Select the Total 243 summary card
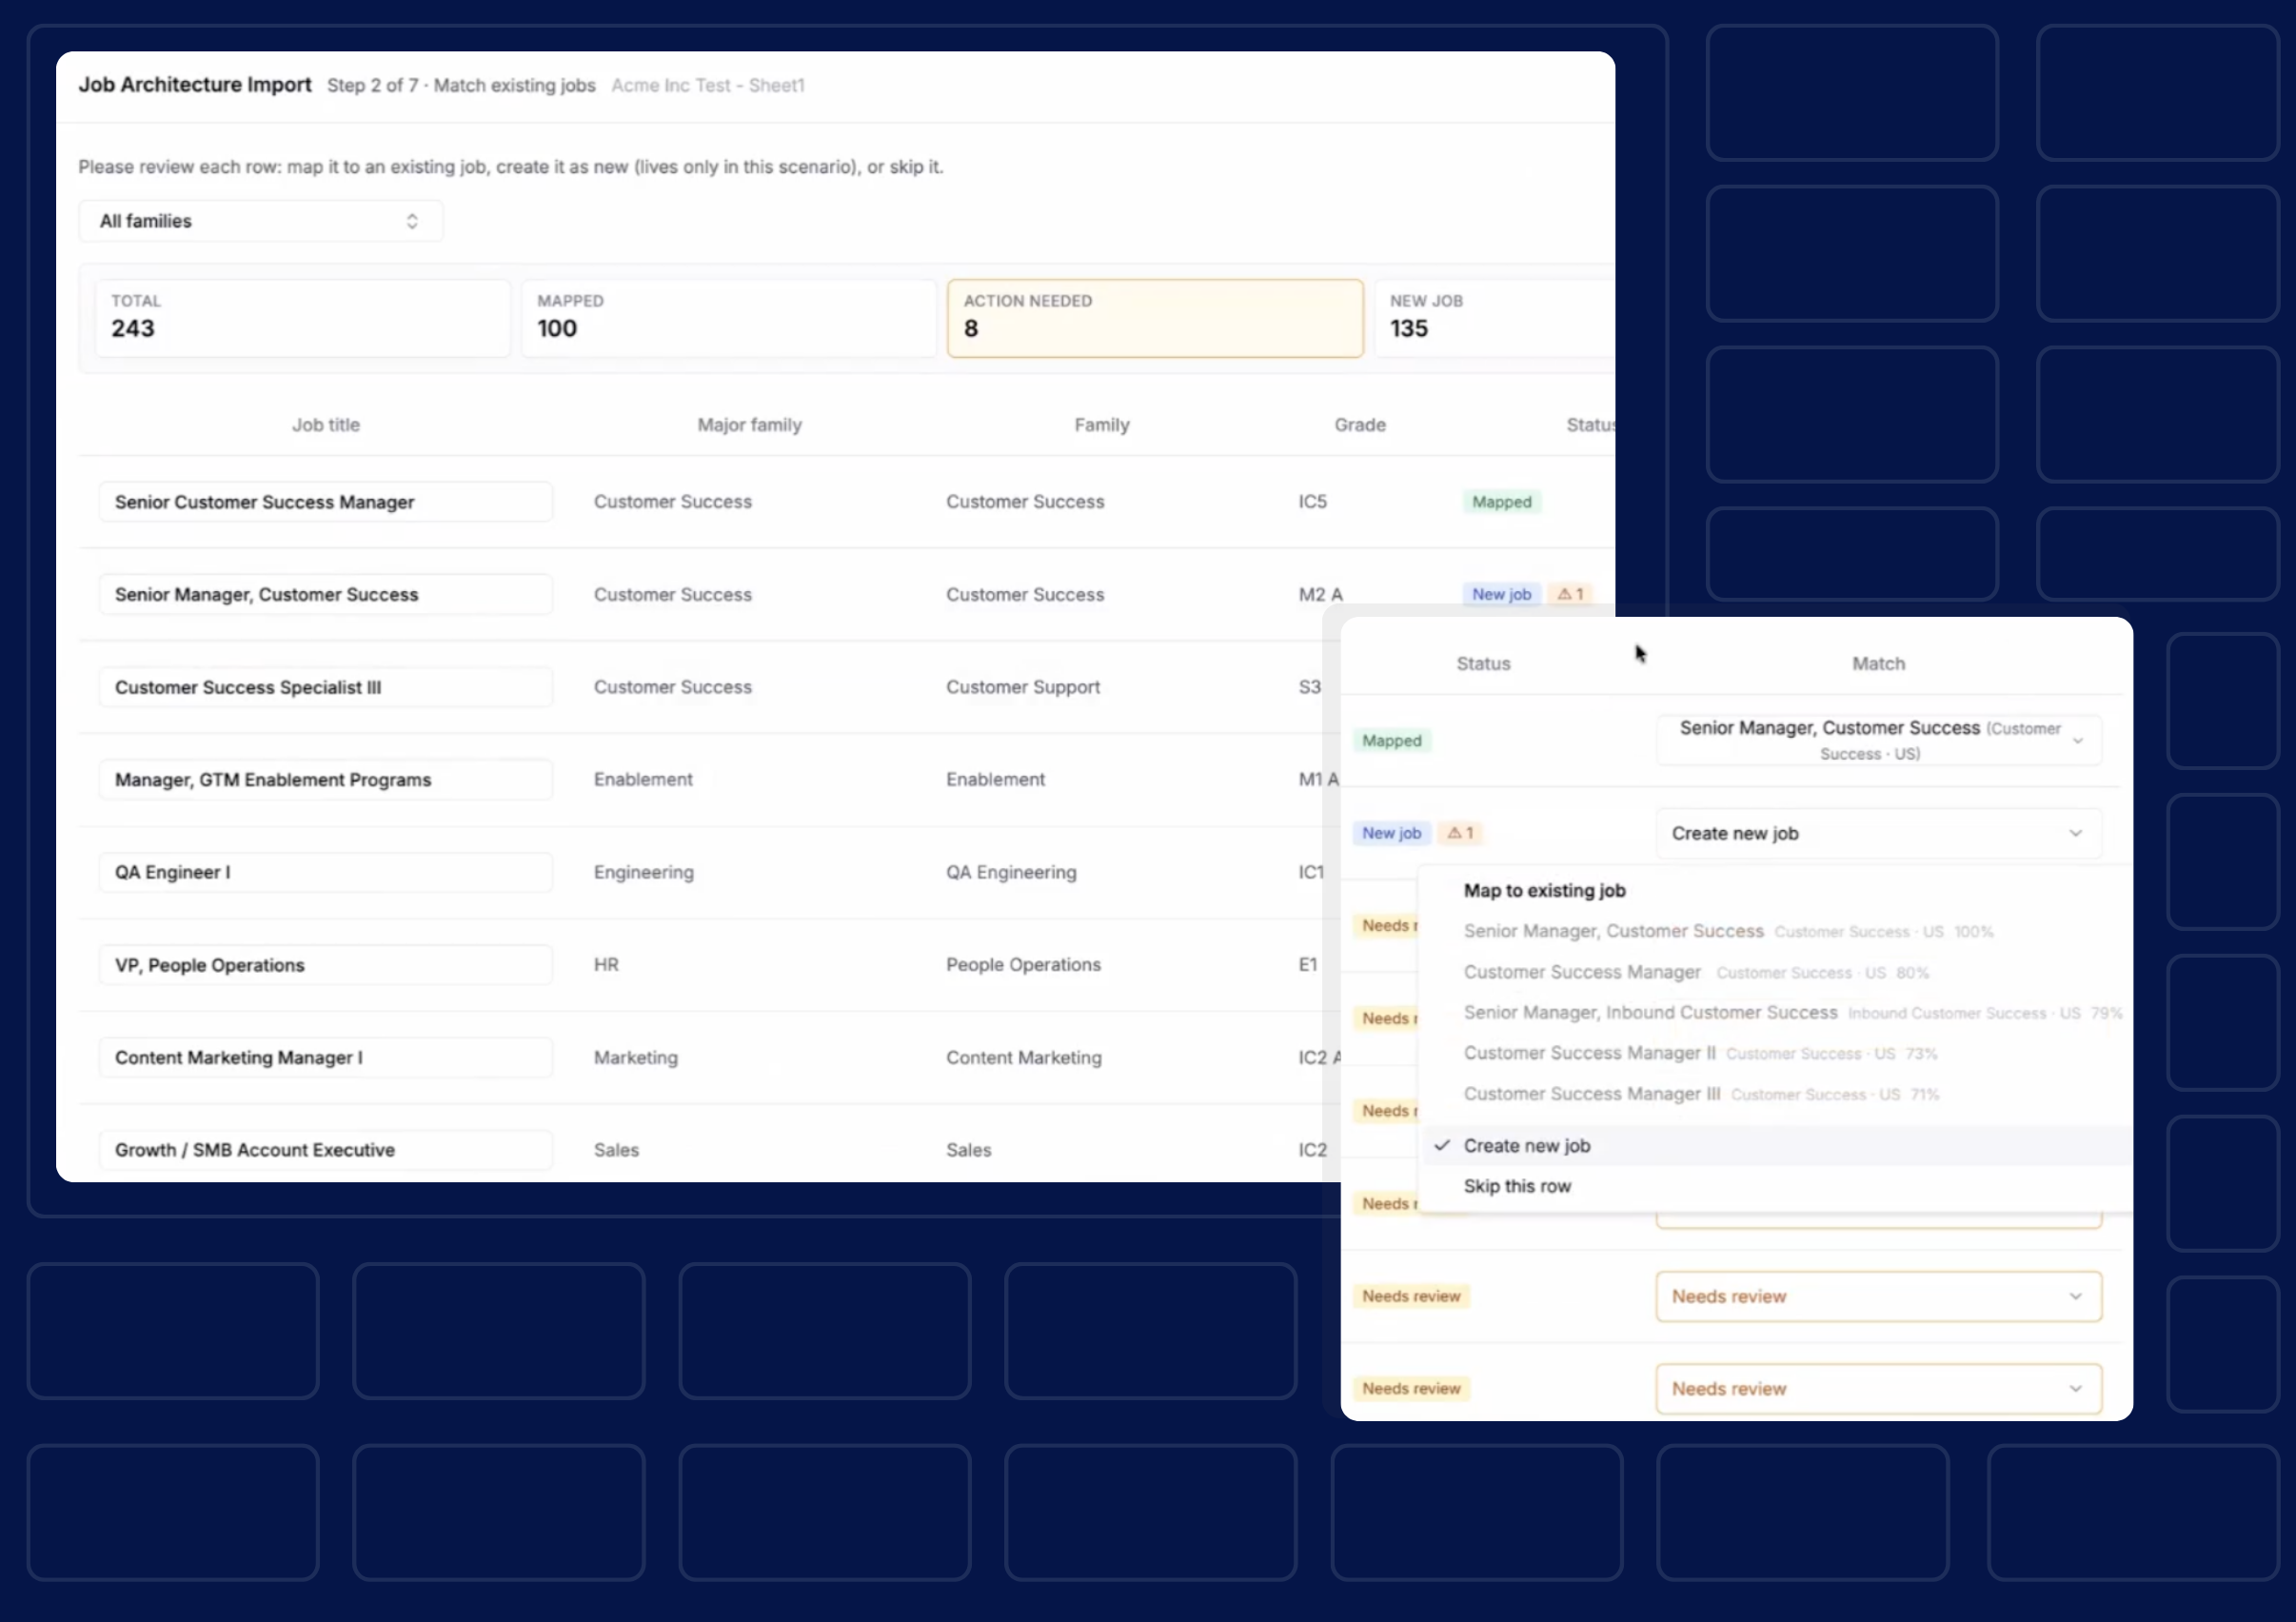The width and height of the screenshot is (2296, 1622). coord(302,318)
